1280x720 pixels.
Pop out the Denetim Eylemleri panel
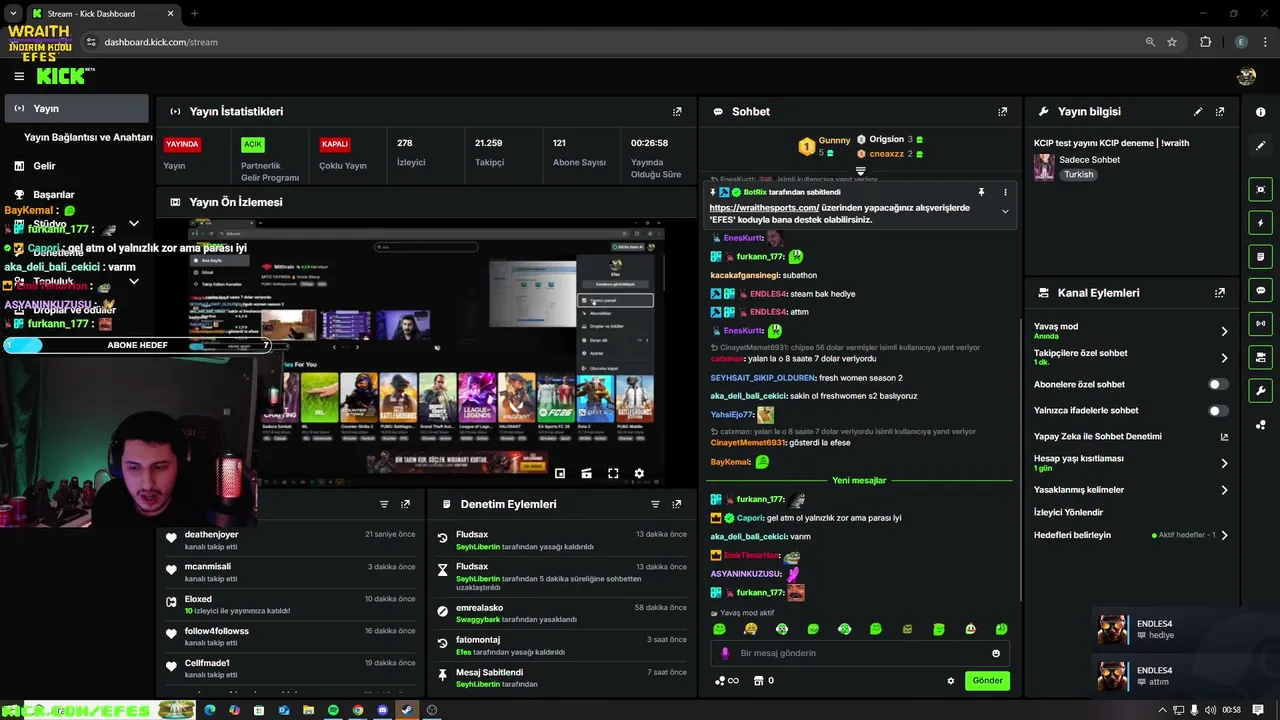pos(677,504)
